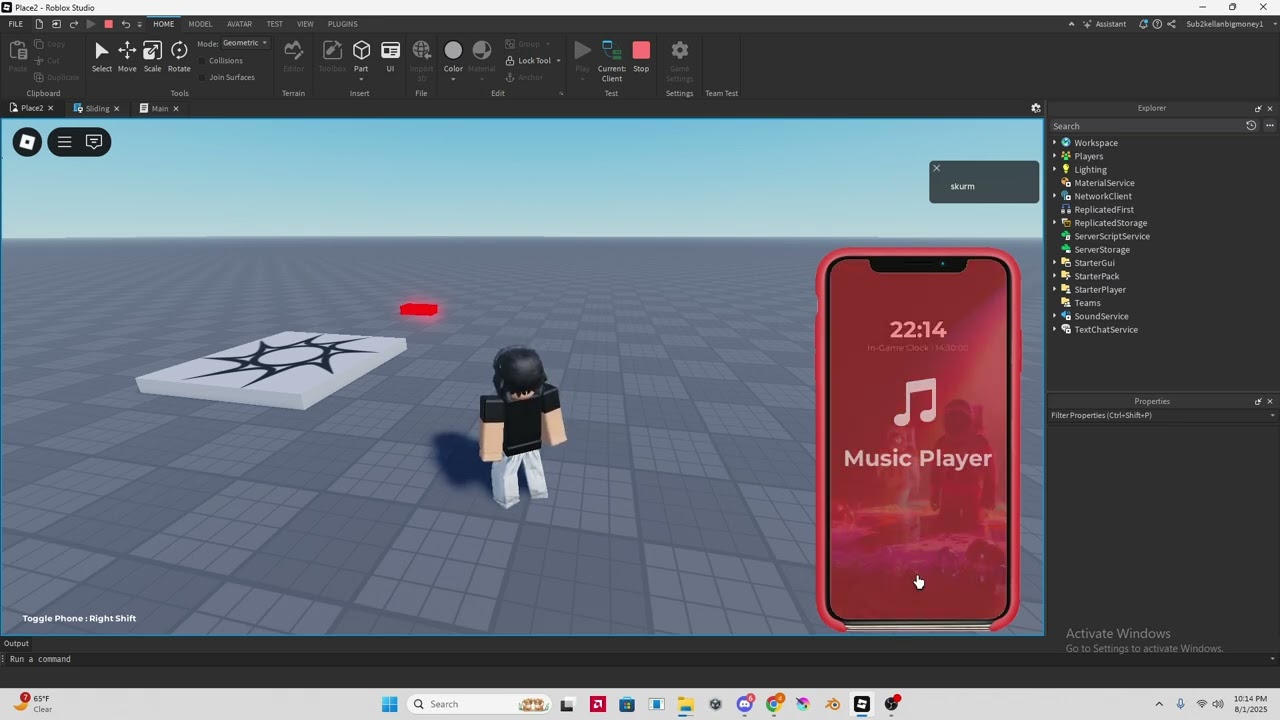Screen dimensions: 1280x720
Task: Close the skurm notification popup
Action: point(936,168)
